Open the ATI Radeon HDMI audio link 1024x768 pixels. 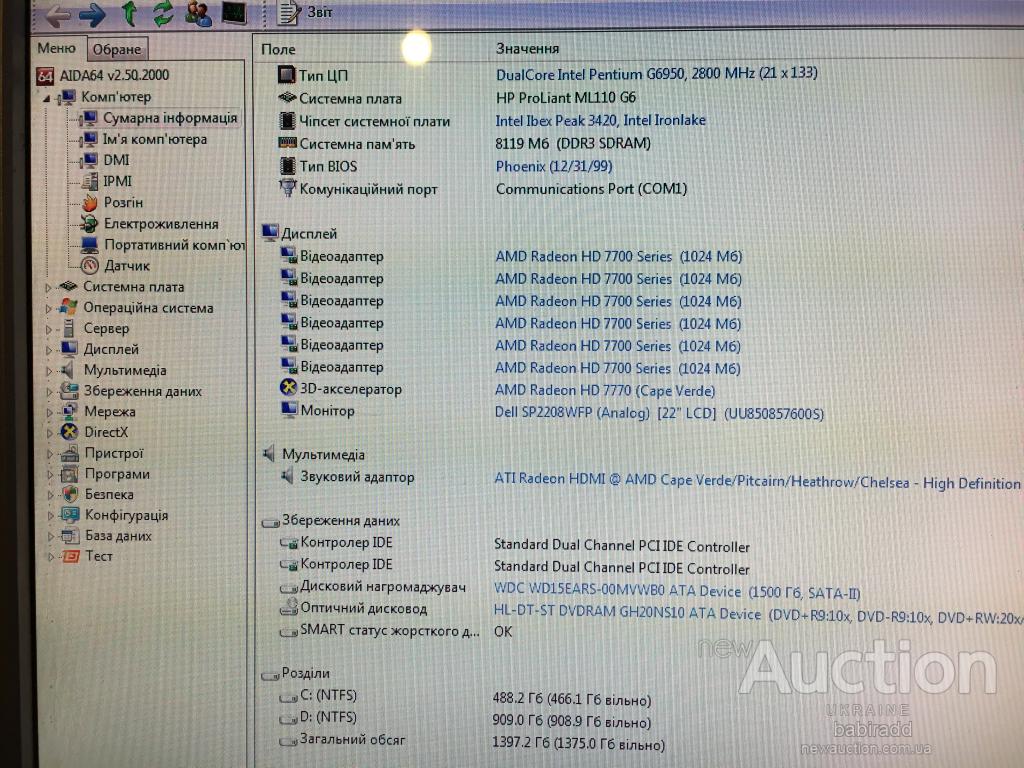pyautogui.click(x=757, y=481)
